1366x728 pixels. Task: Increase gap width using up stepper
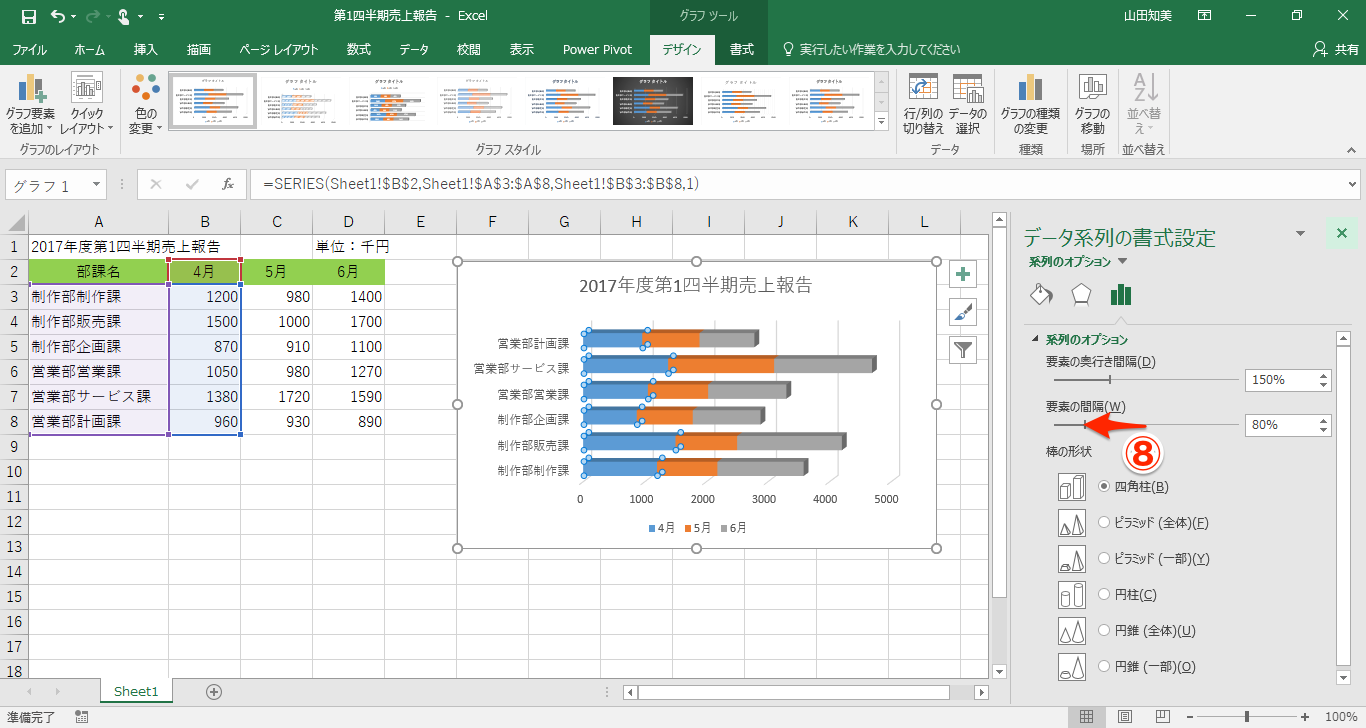click(x=1324, y=419)
